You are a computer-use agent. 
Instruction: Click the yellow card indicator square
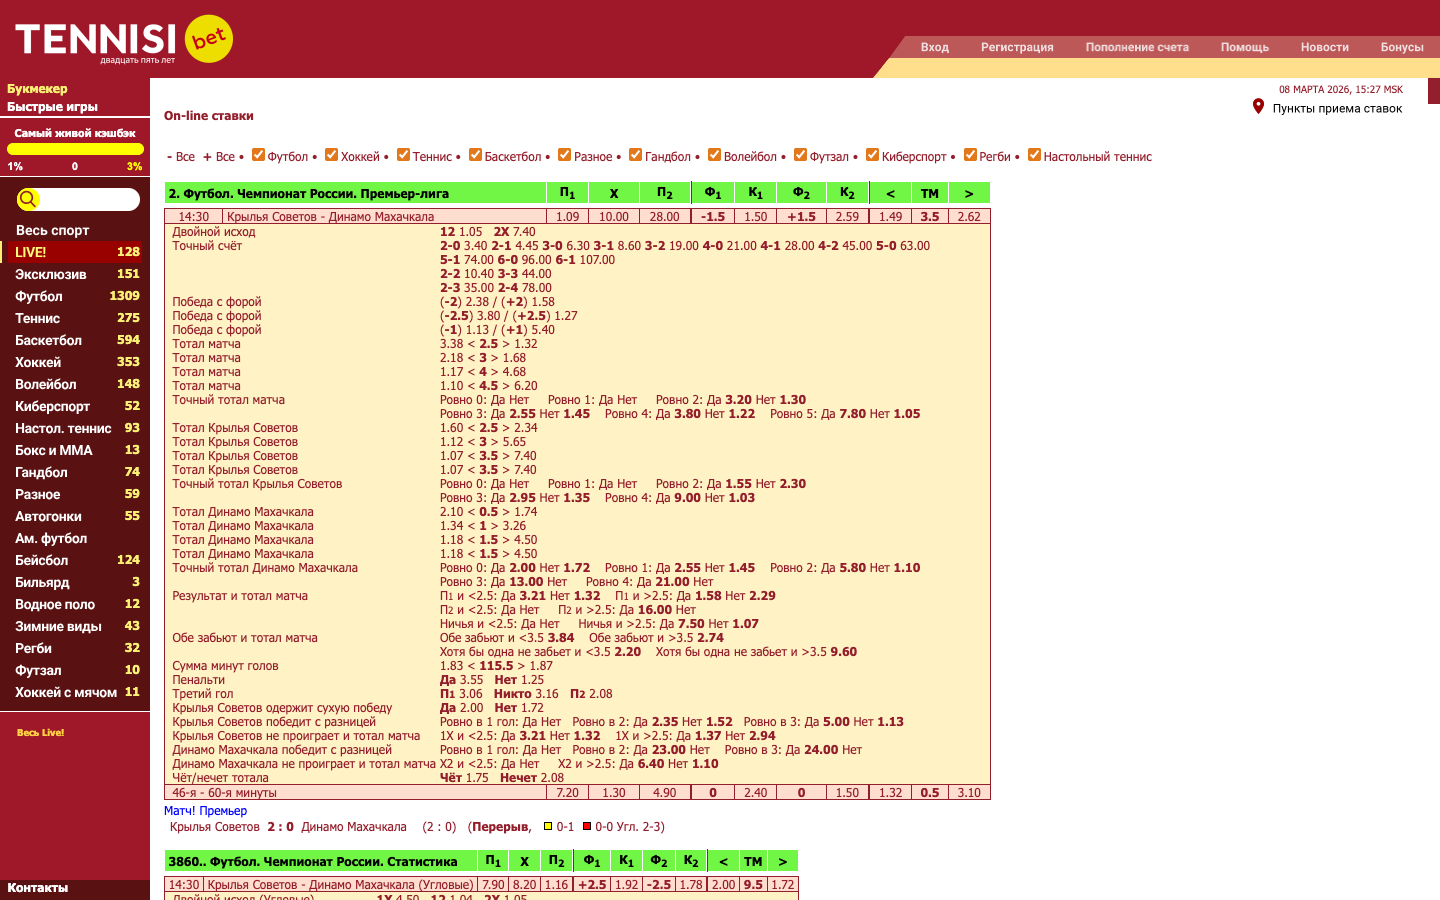coord(548,827)
